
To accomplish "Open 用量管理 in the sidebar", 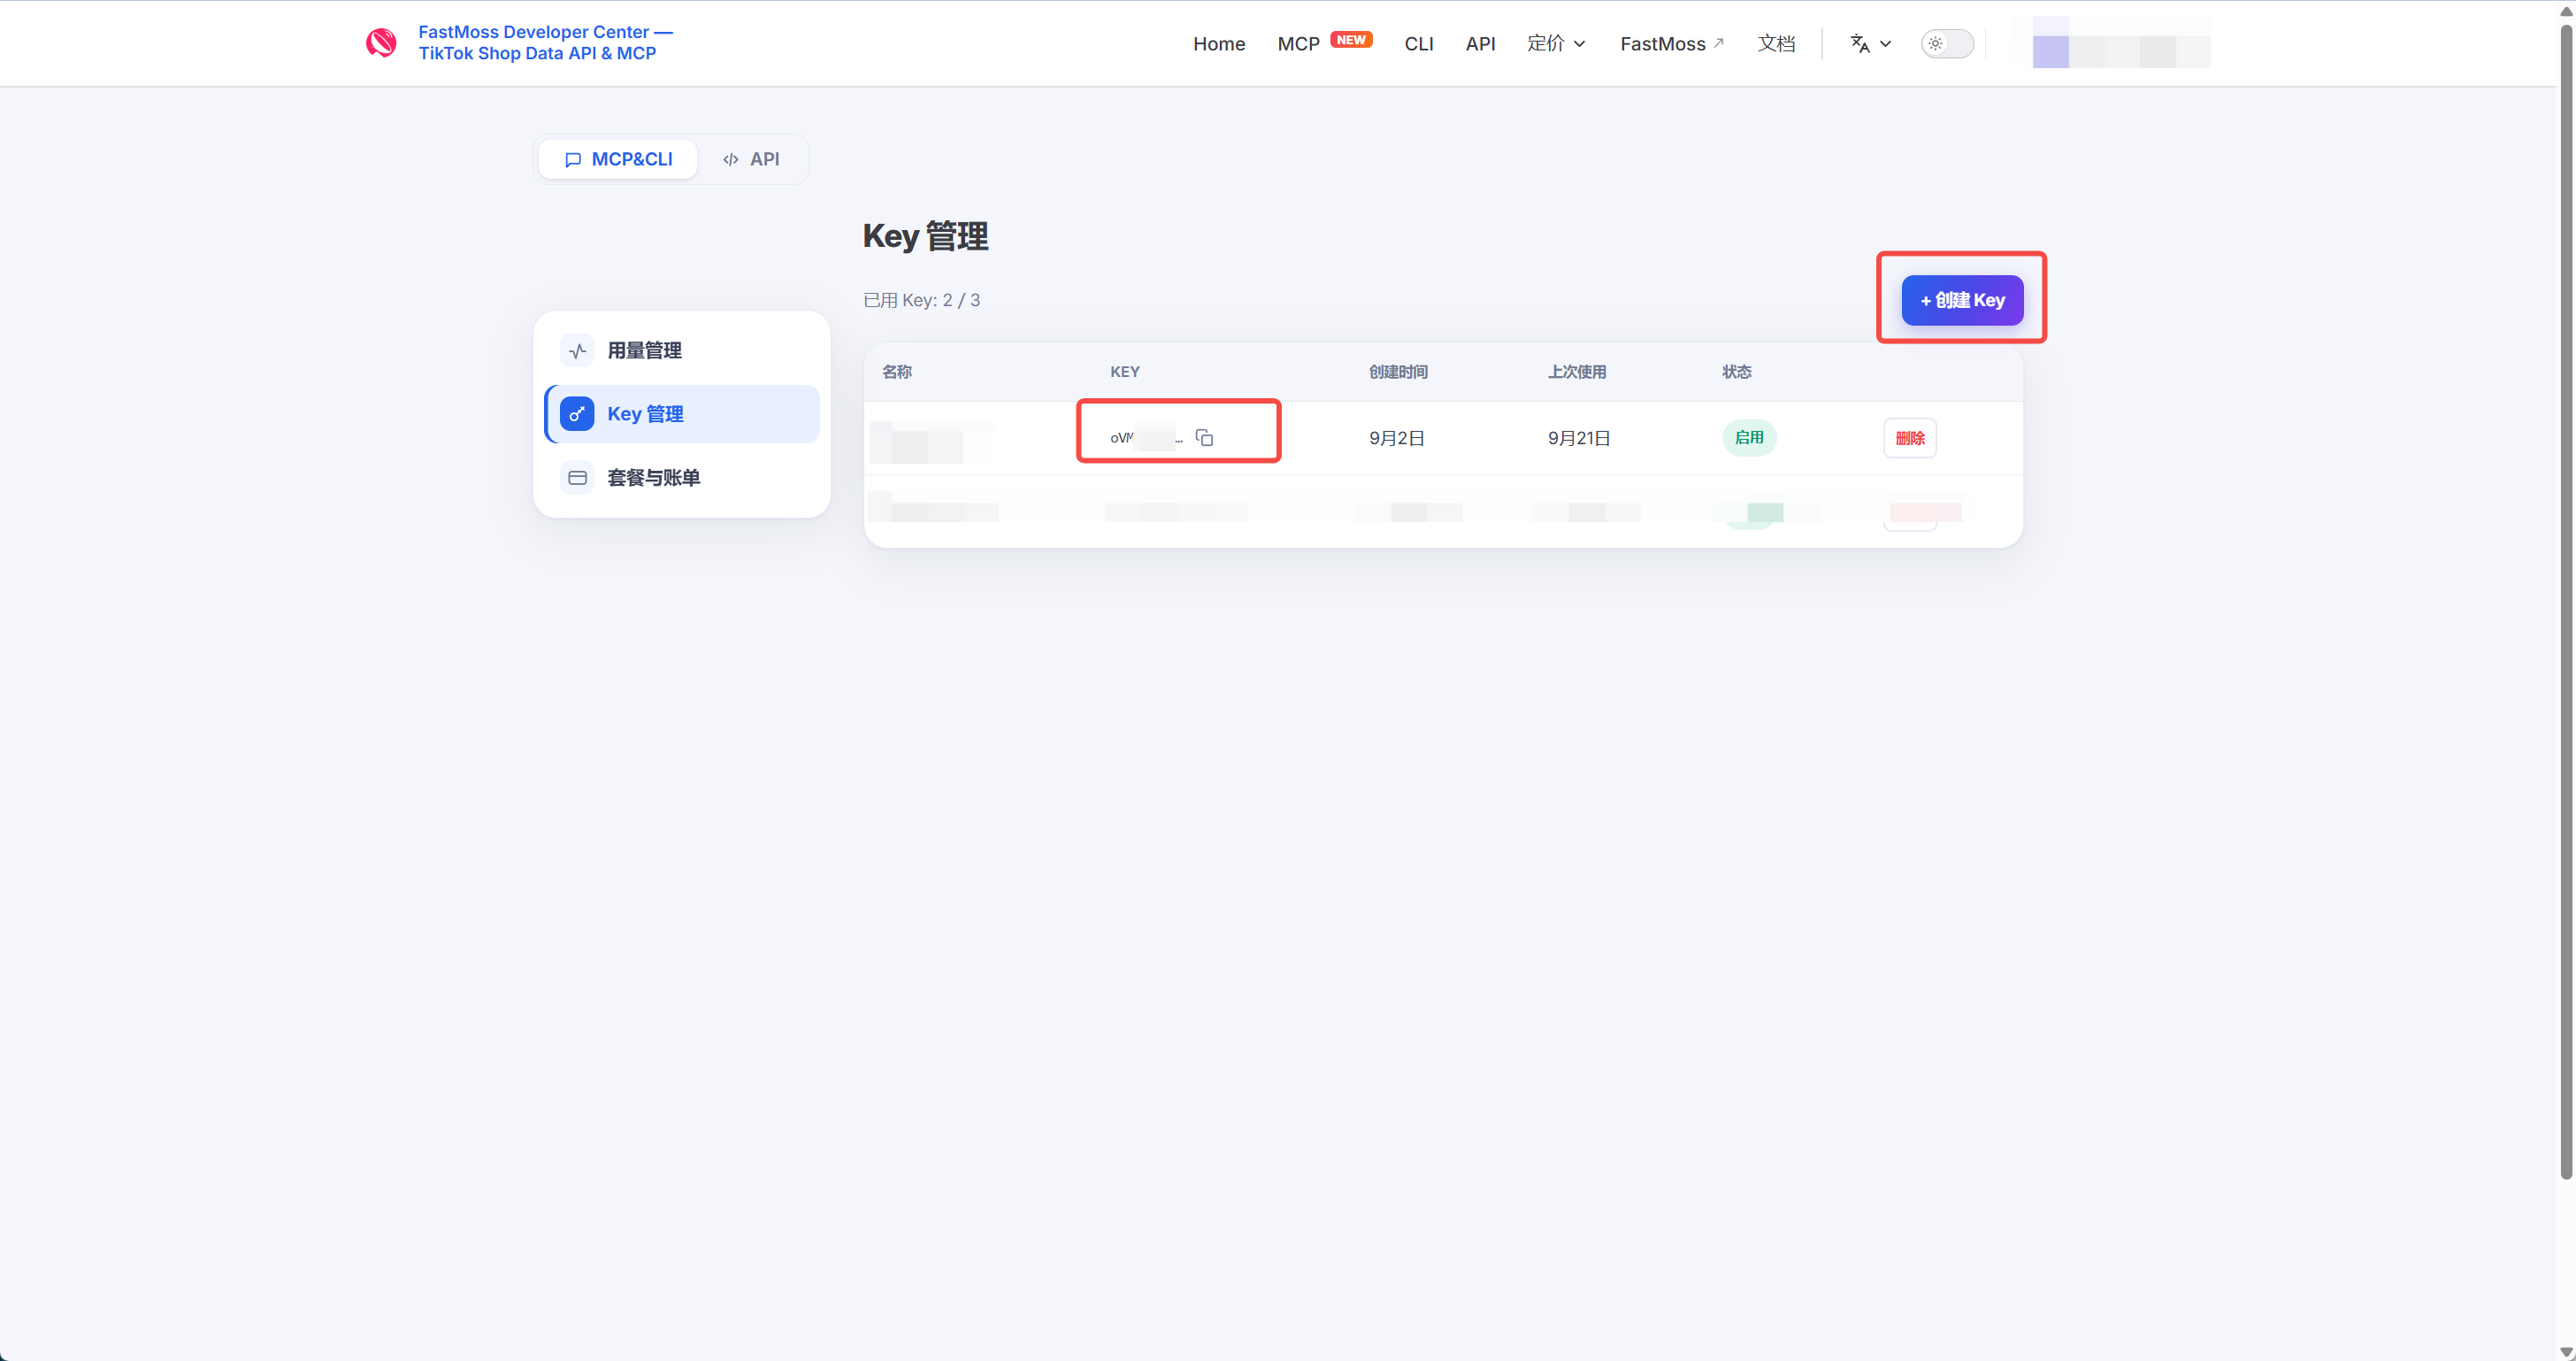I will point(682,350).
